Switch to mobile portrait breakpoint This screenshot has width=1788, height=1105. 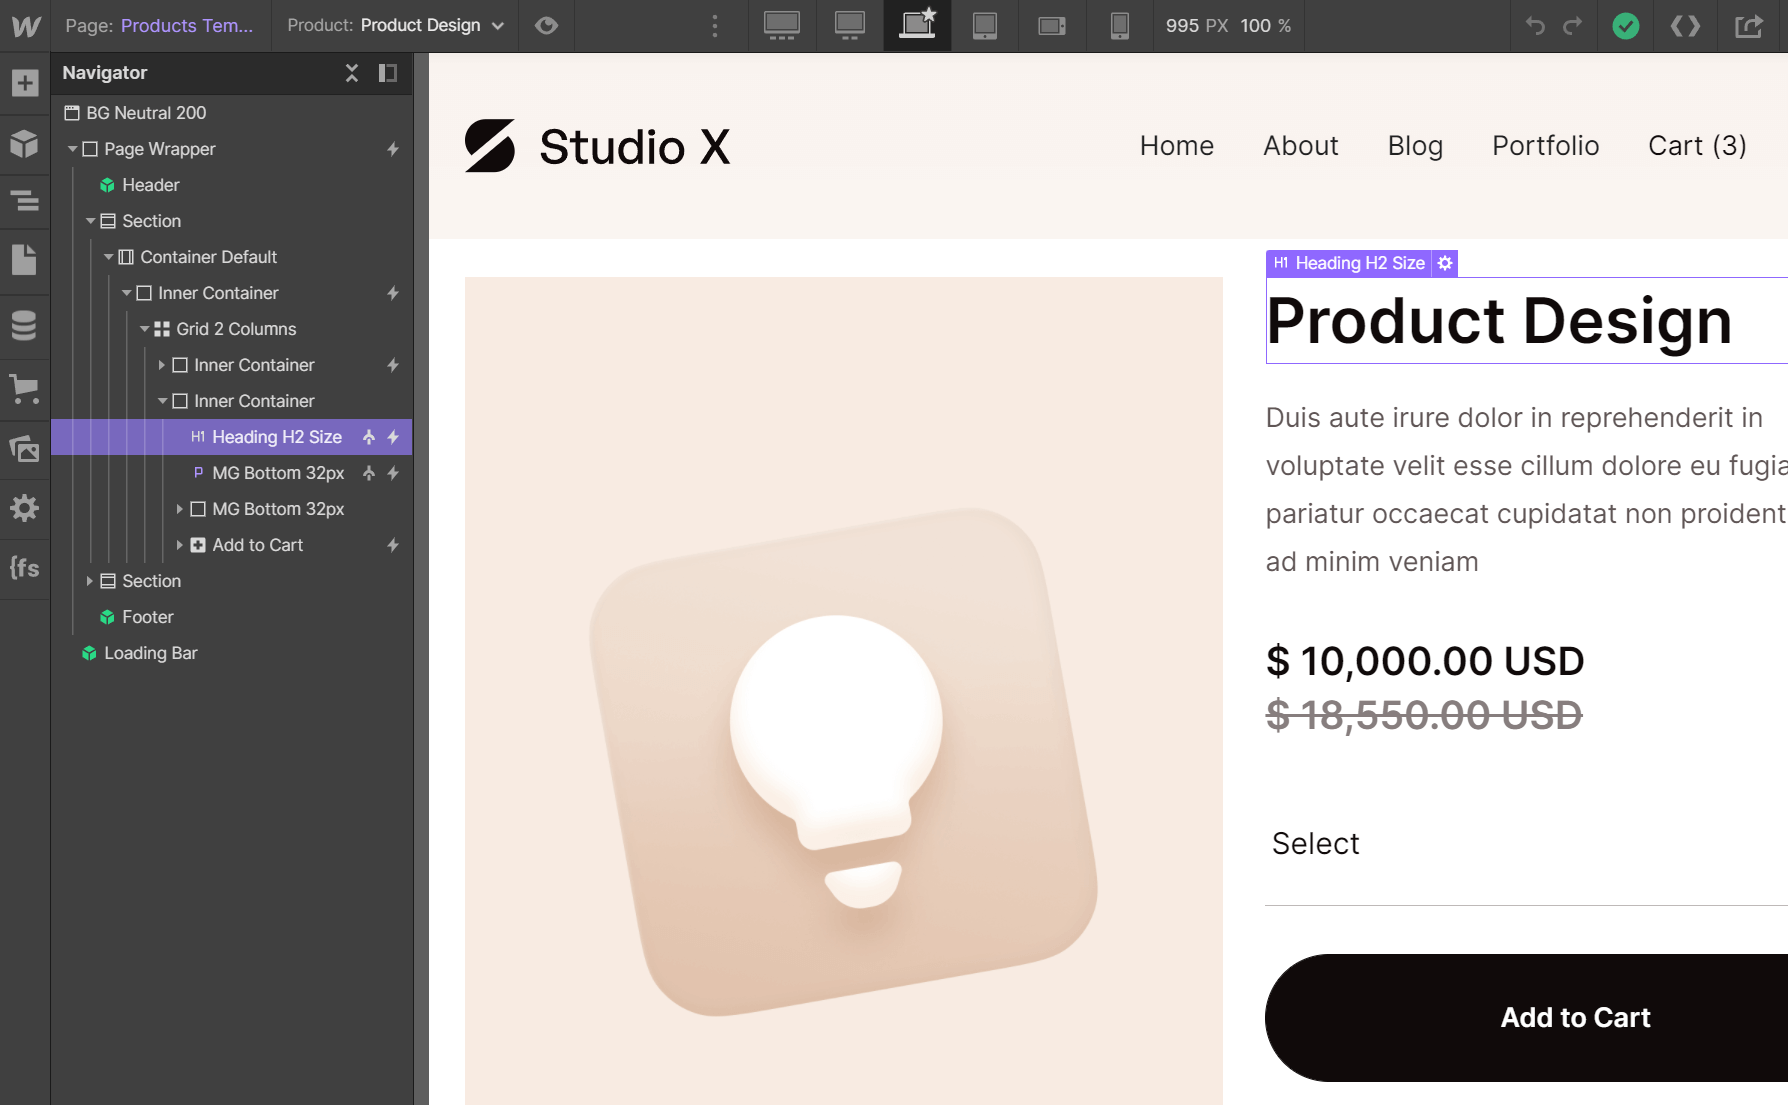(x=1119, y=26)
